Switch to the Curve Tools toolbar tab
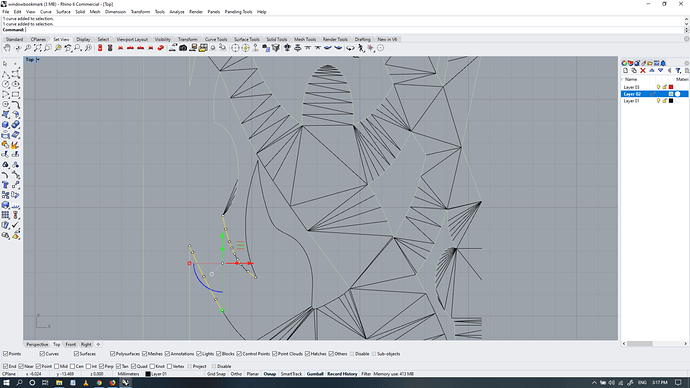 click(x=216, y=39)
